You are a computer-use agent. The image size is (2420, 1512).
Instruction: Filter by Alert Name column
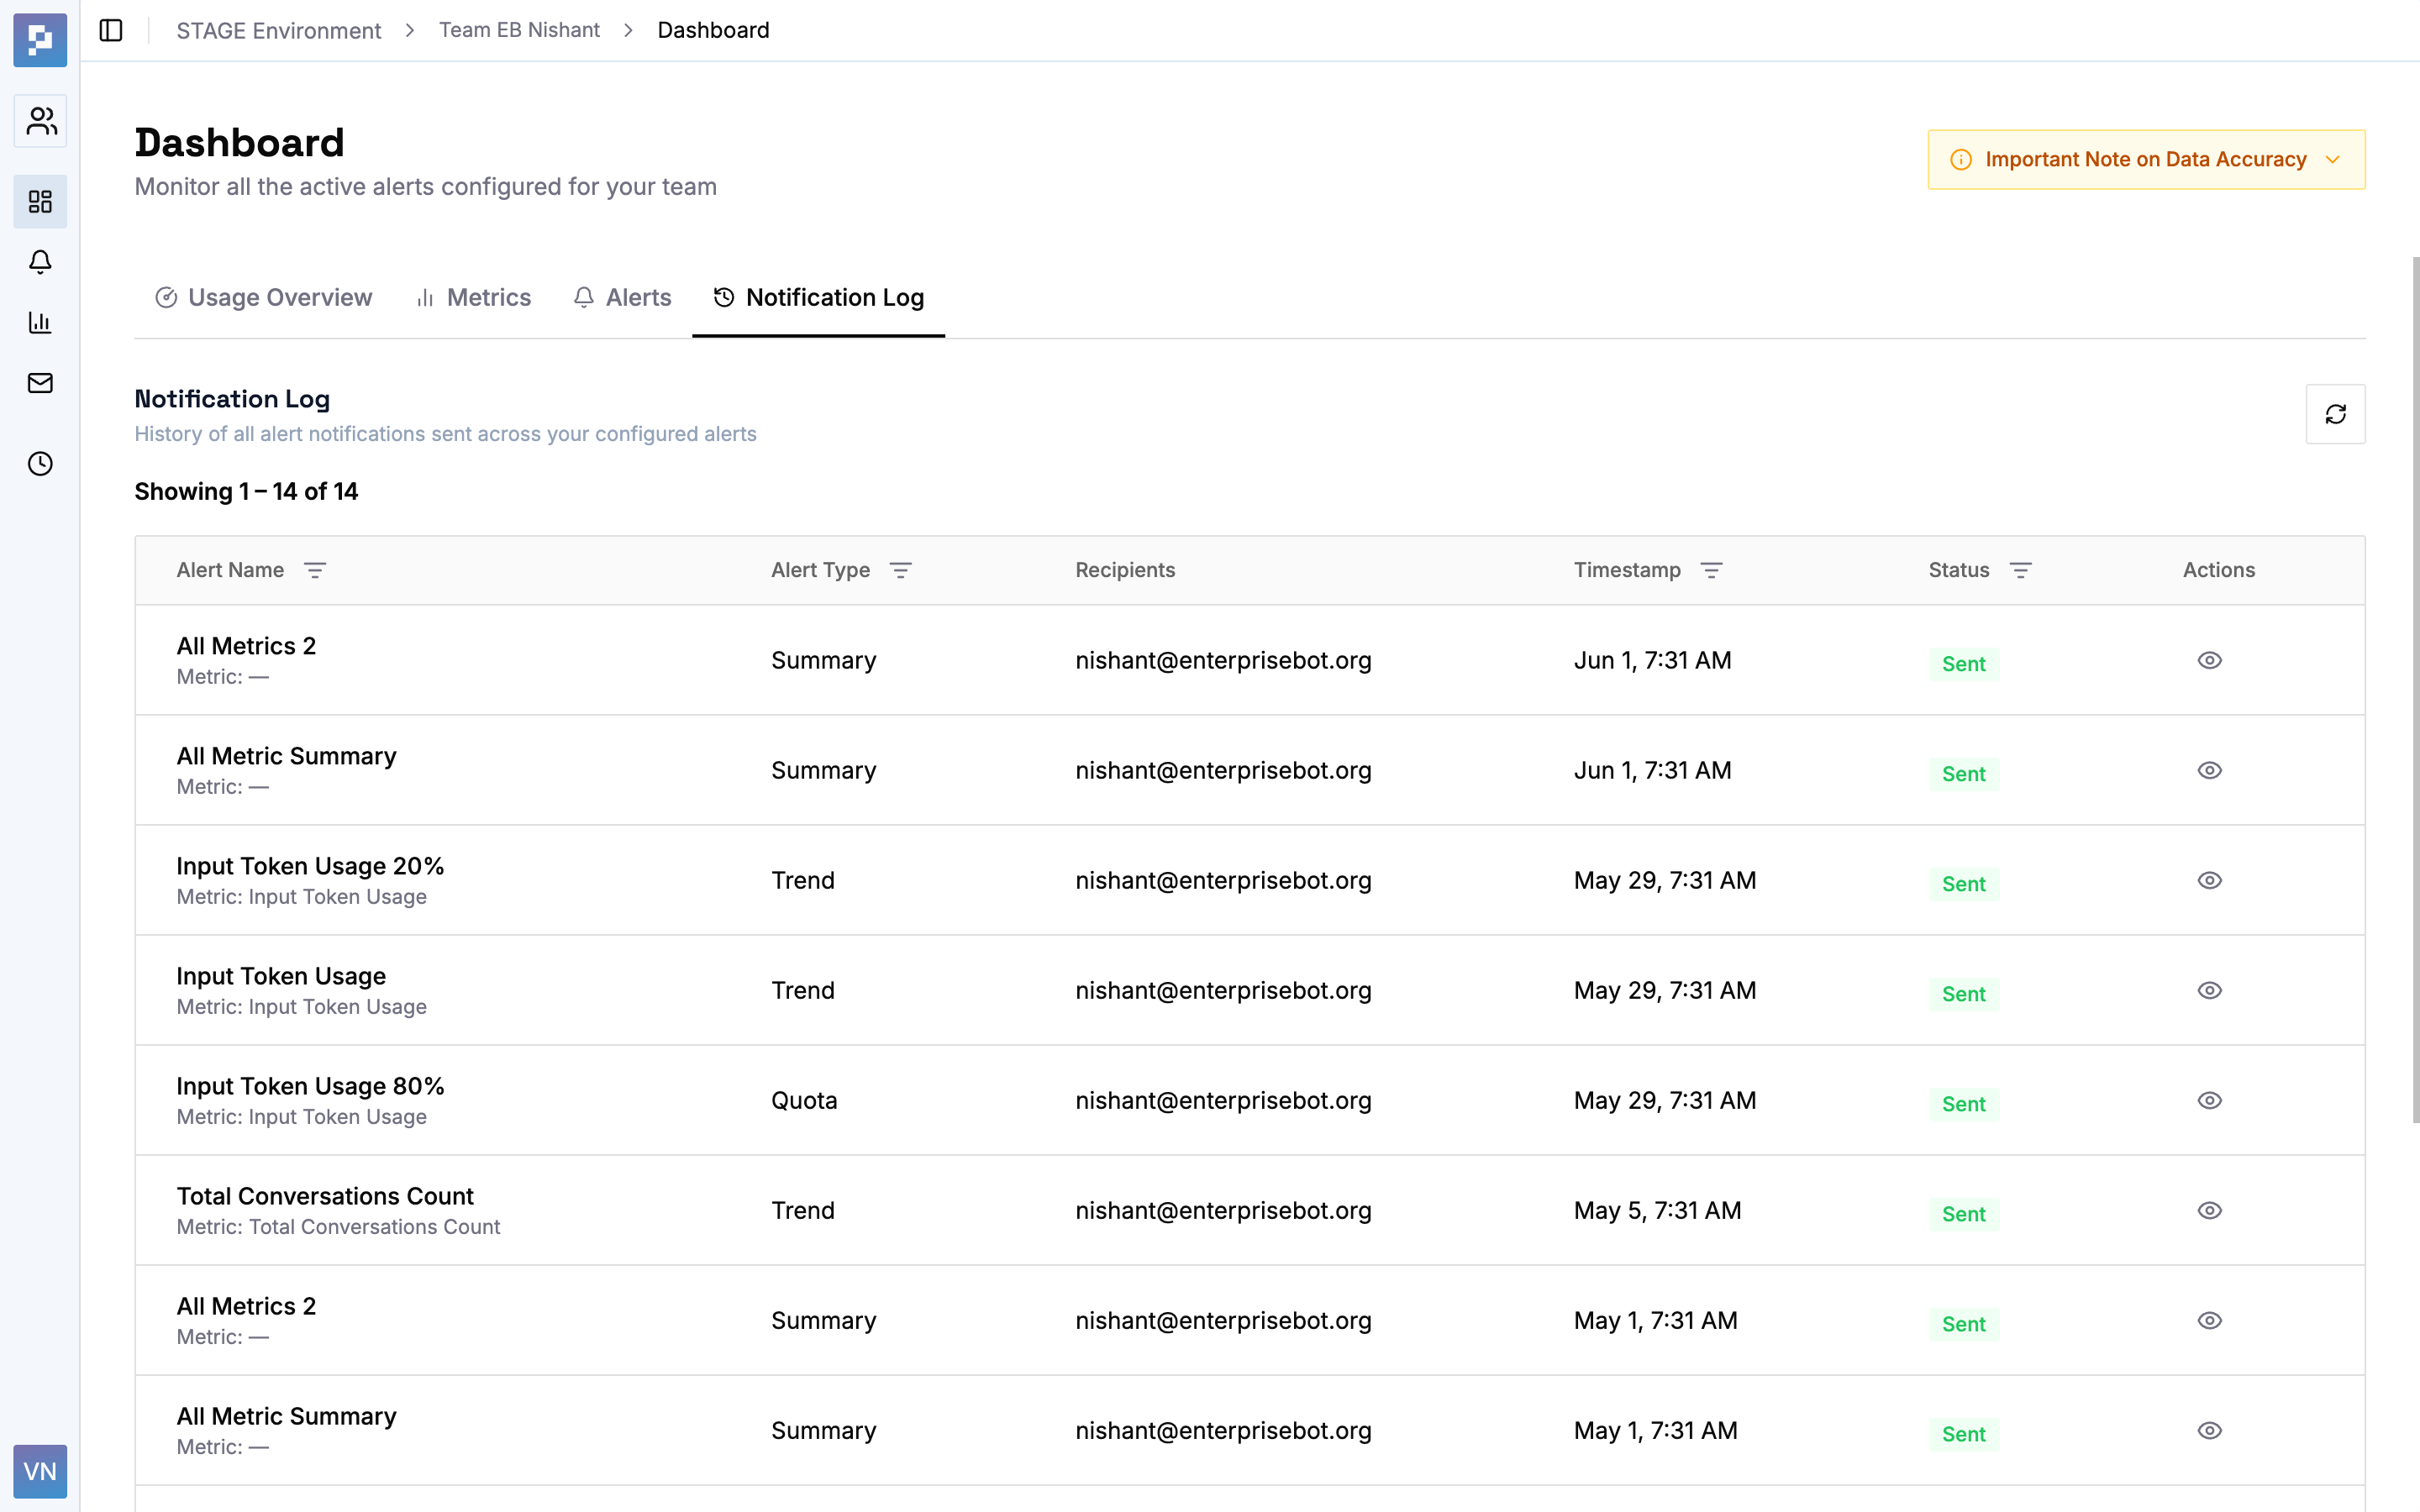[315, 570]
